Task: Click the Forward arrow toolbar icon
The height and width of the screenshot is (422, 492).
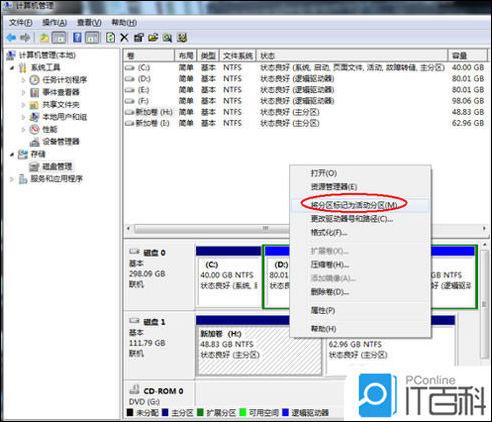Action: pyautogui.click(x=25, y=38)
